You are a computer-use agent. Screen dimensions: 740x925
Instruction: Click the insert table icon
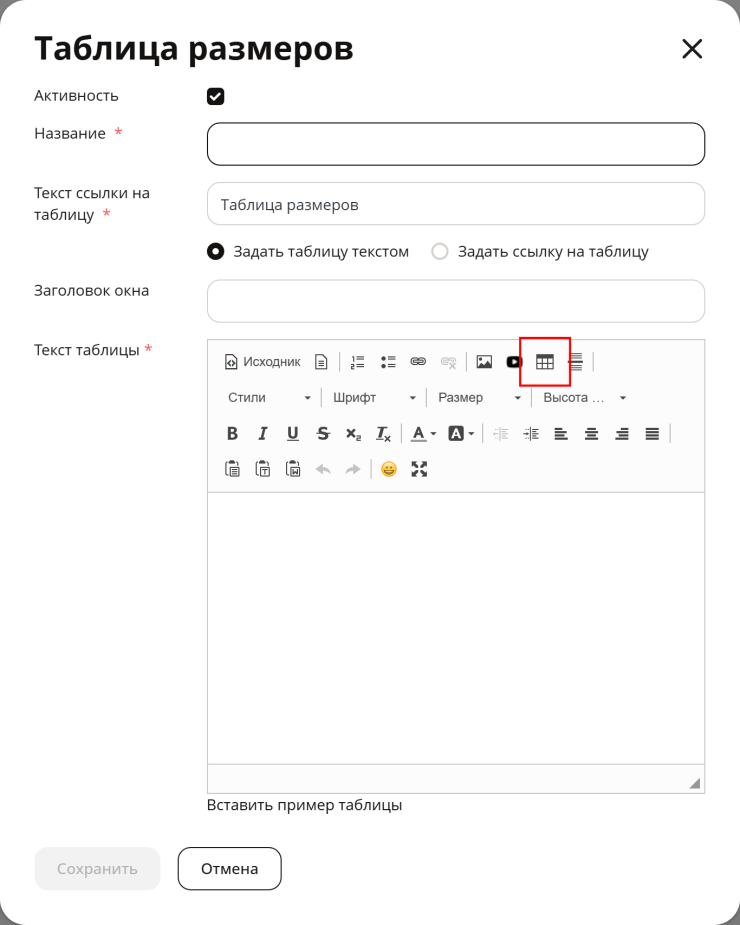(545, 362)
